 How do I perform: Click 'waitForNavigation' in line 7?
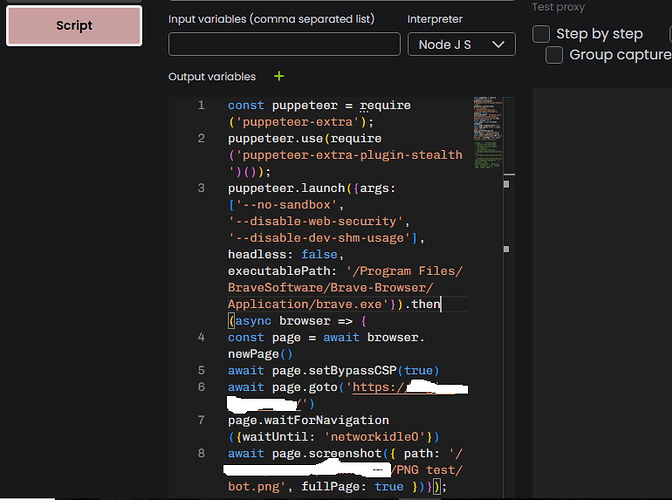[327, 420]
